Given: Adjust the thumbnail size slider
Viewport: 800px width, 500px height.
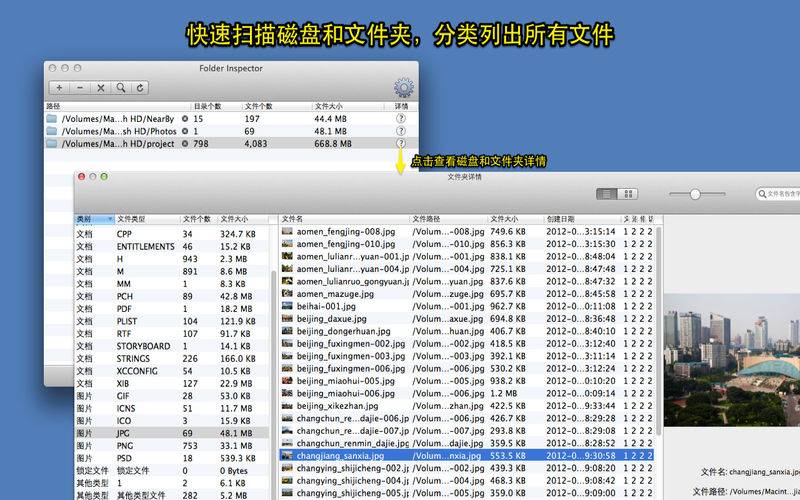Looking at the screenshot, I should [x=694, y=194].
